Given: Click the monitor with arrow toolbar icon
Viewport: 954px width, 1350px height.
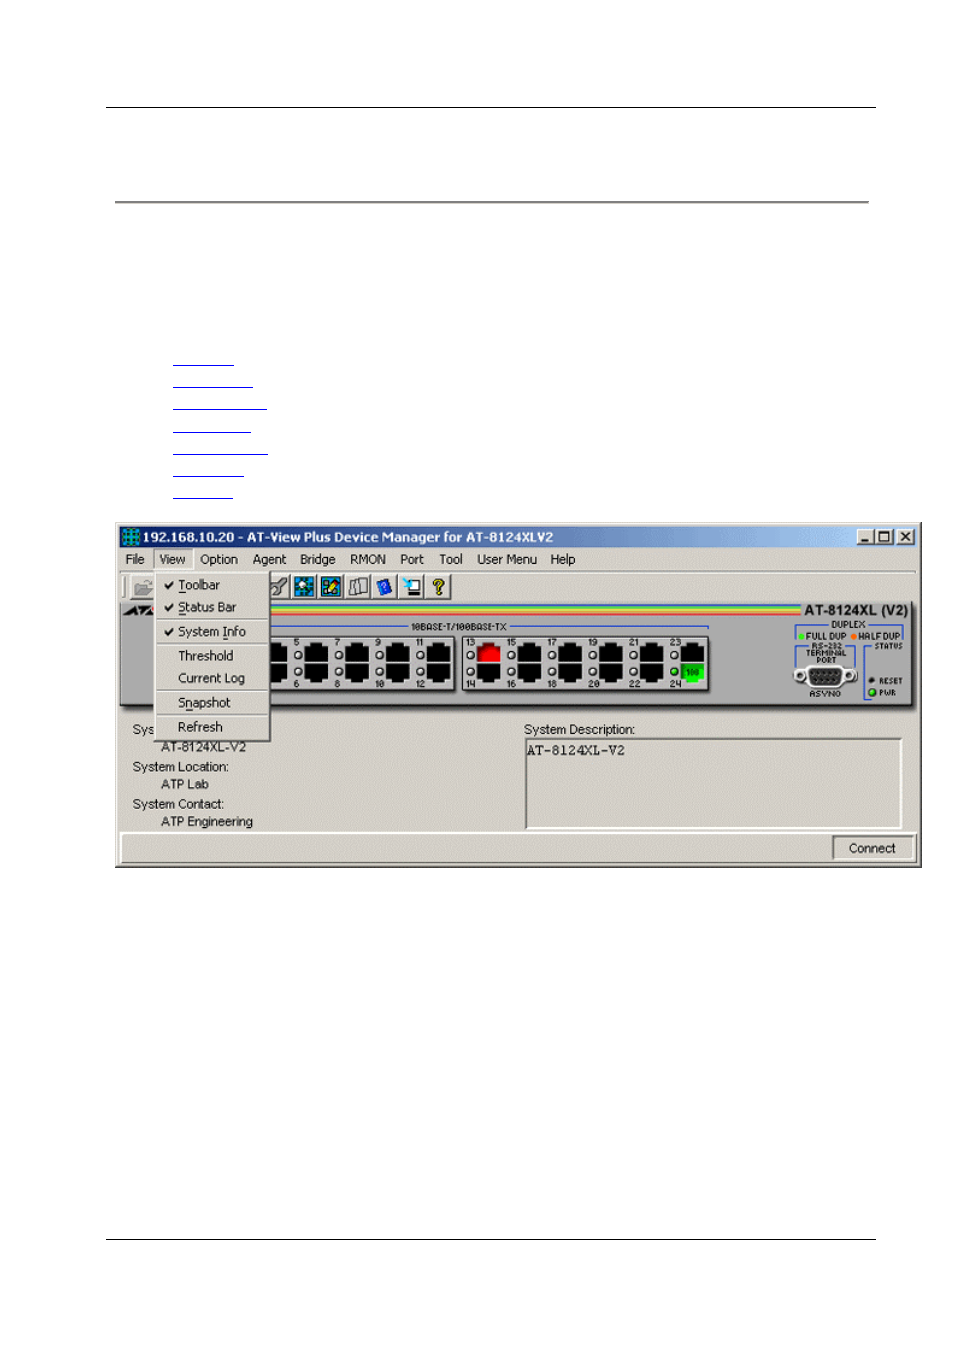Looking at the screenshot, I should click(x=411, y=587).
